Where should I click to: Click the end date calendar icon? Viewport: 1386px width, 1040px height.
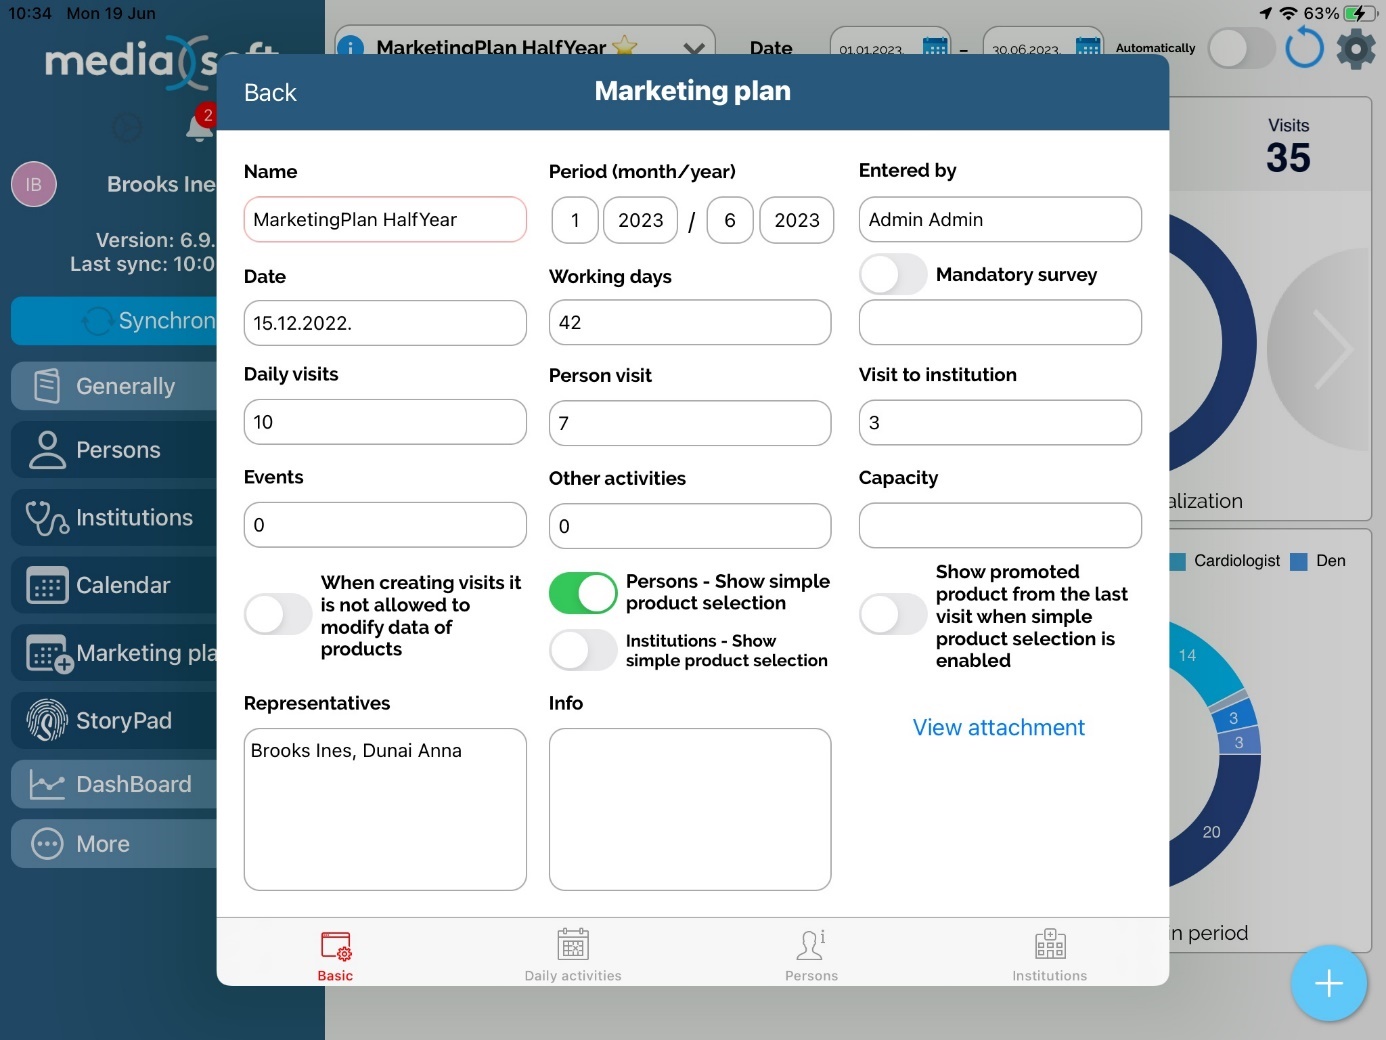(1088, 46)
